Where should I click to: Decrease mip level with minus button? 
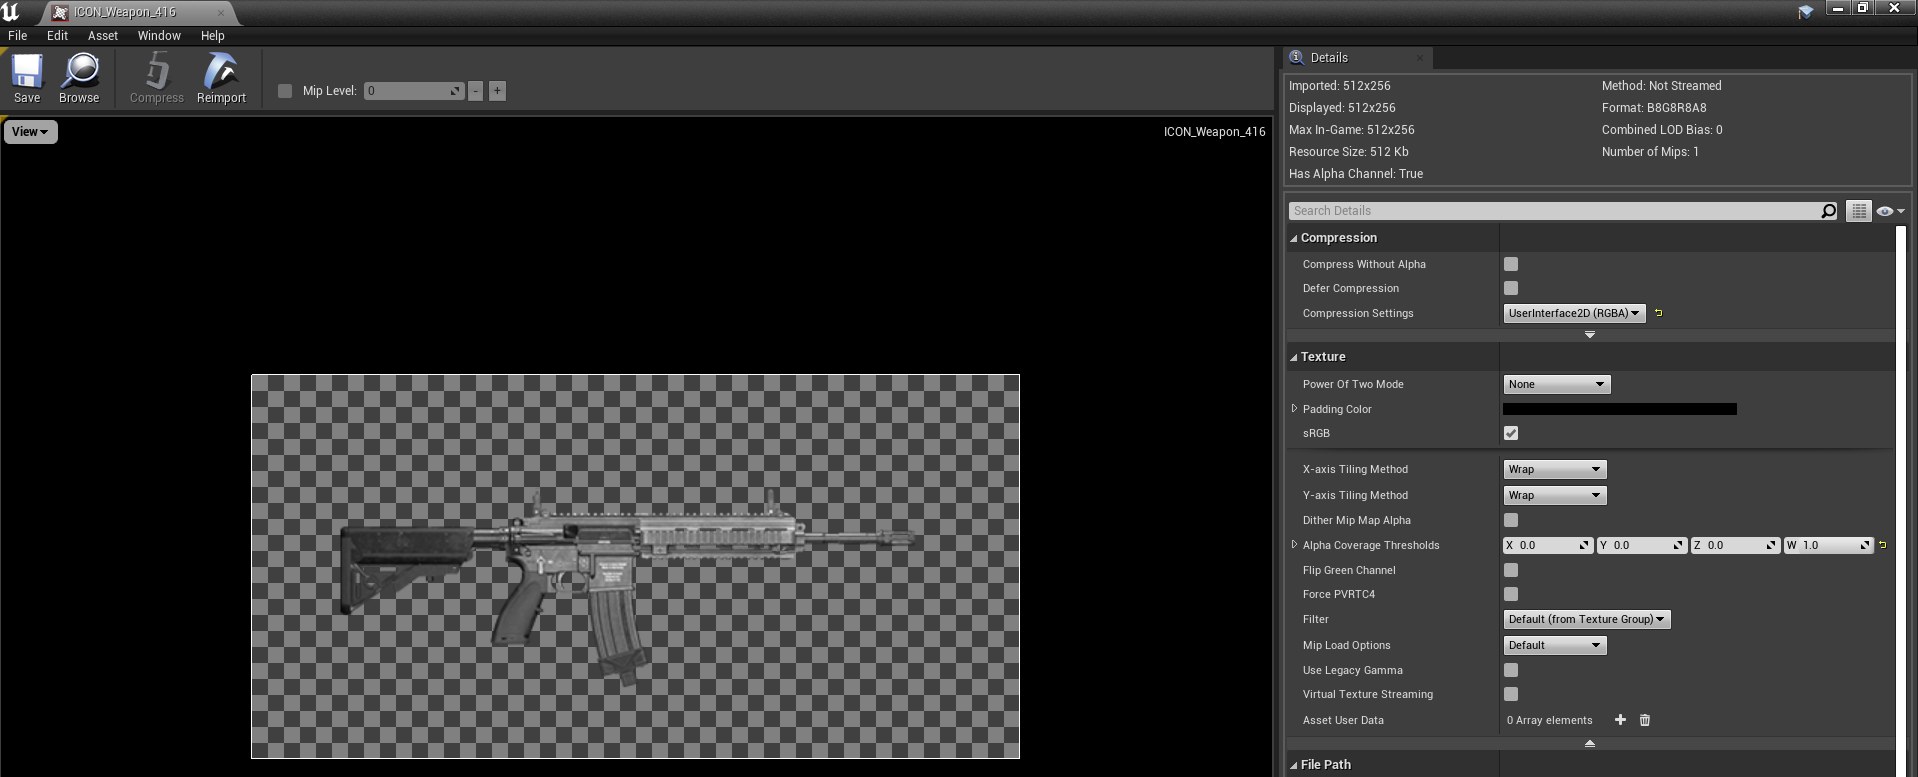pos(476,91)
